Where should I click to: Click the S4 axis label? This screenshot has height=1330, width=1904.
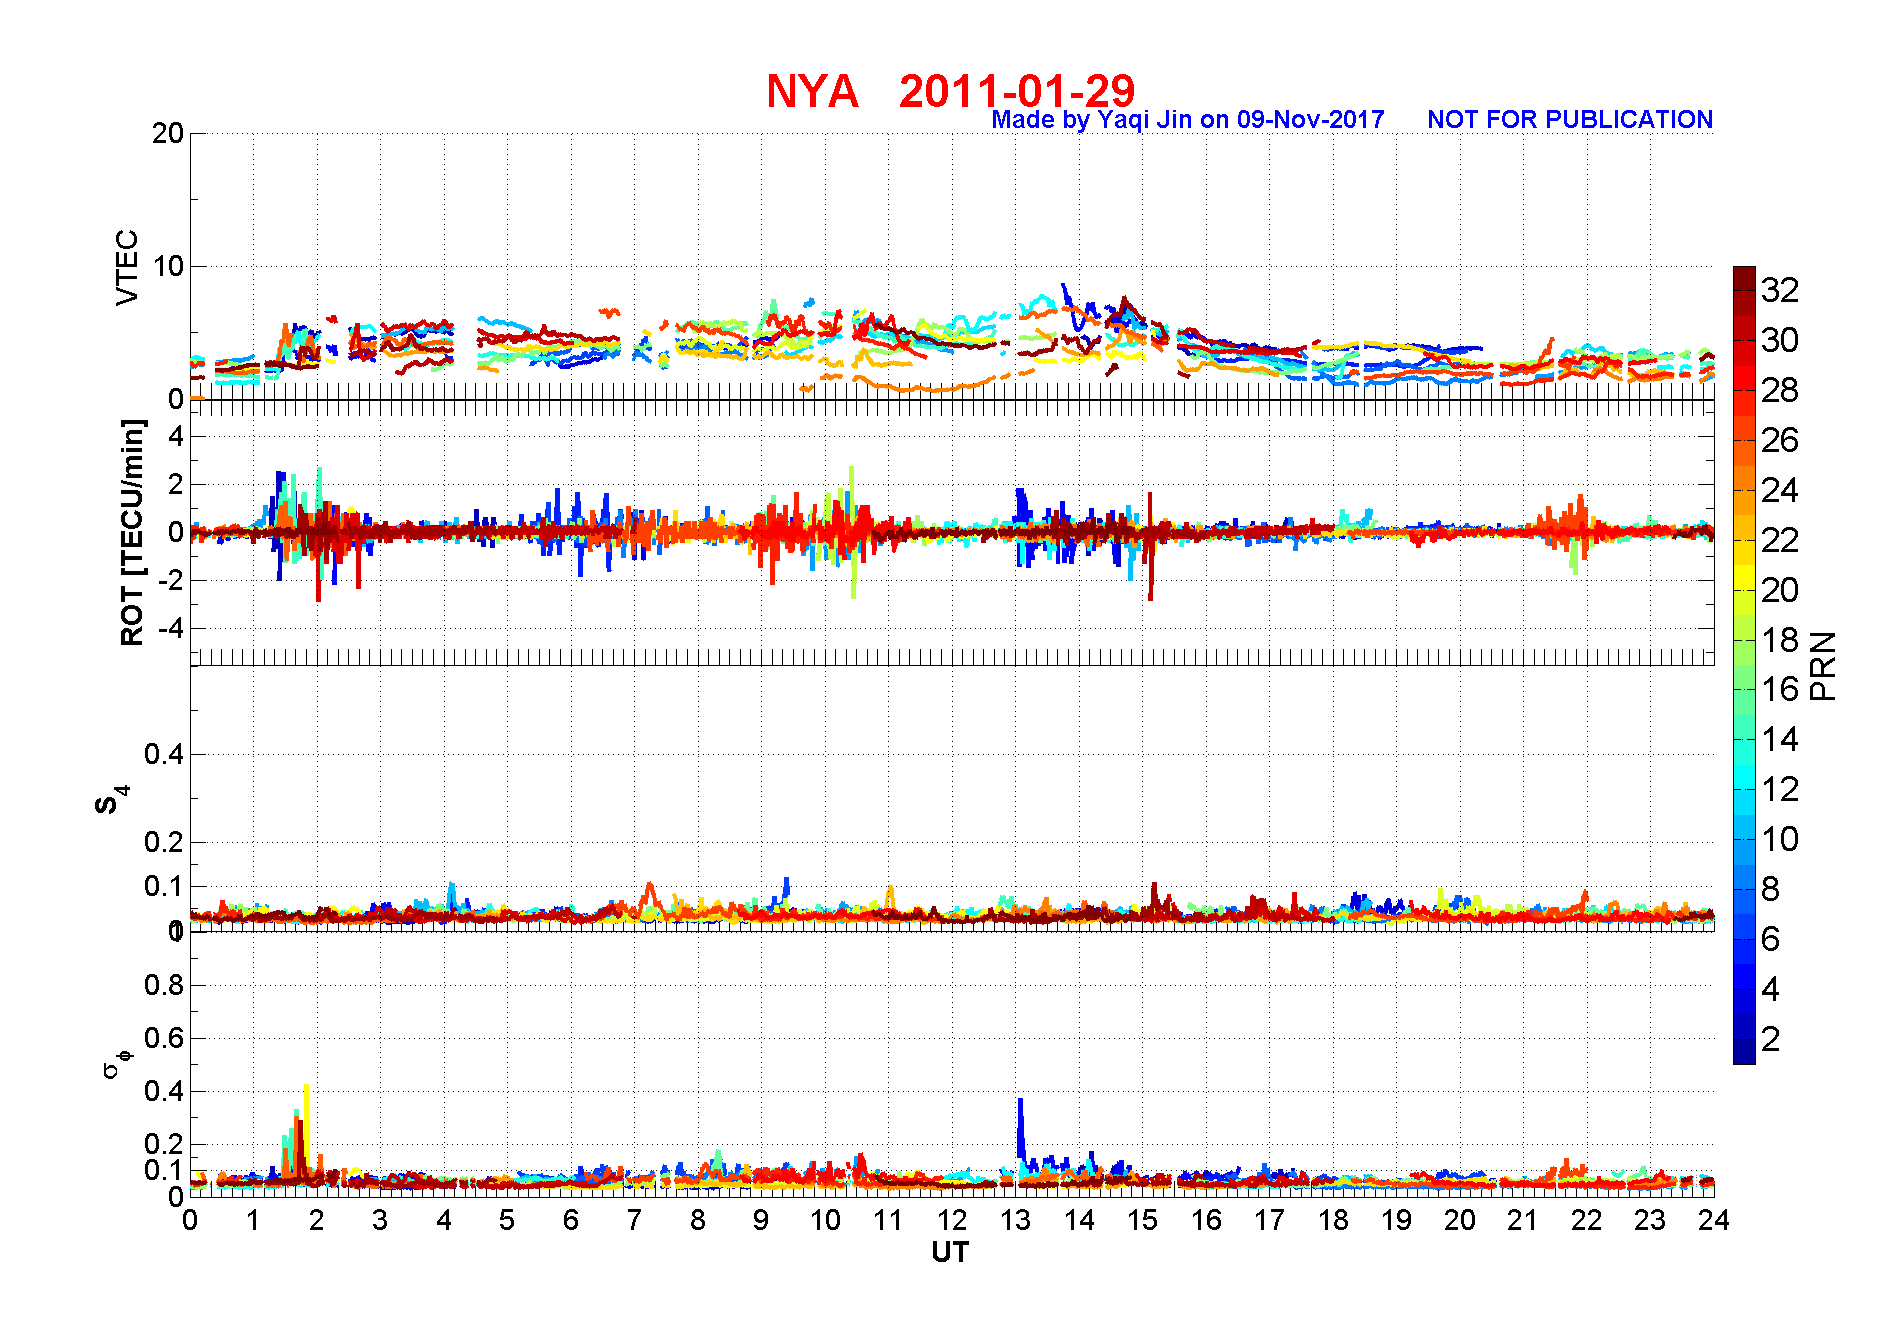coord(111,800)
